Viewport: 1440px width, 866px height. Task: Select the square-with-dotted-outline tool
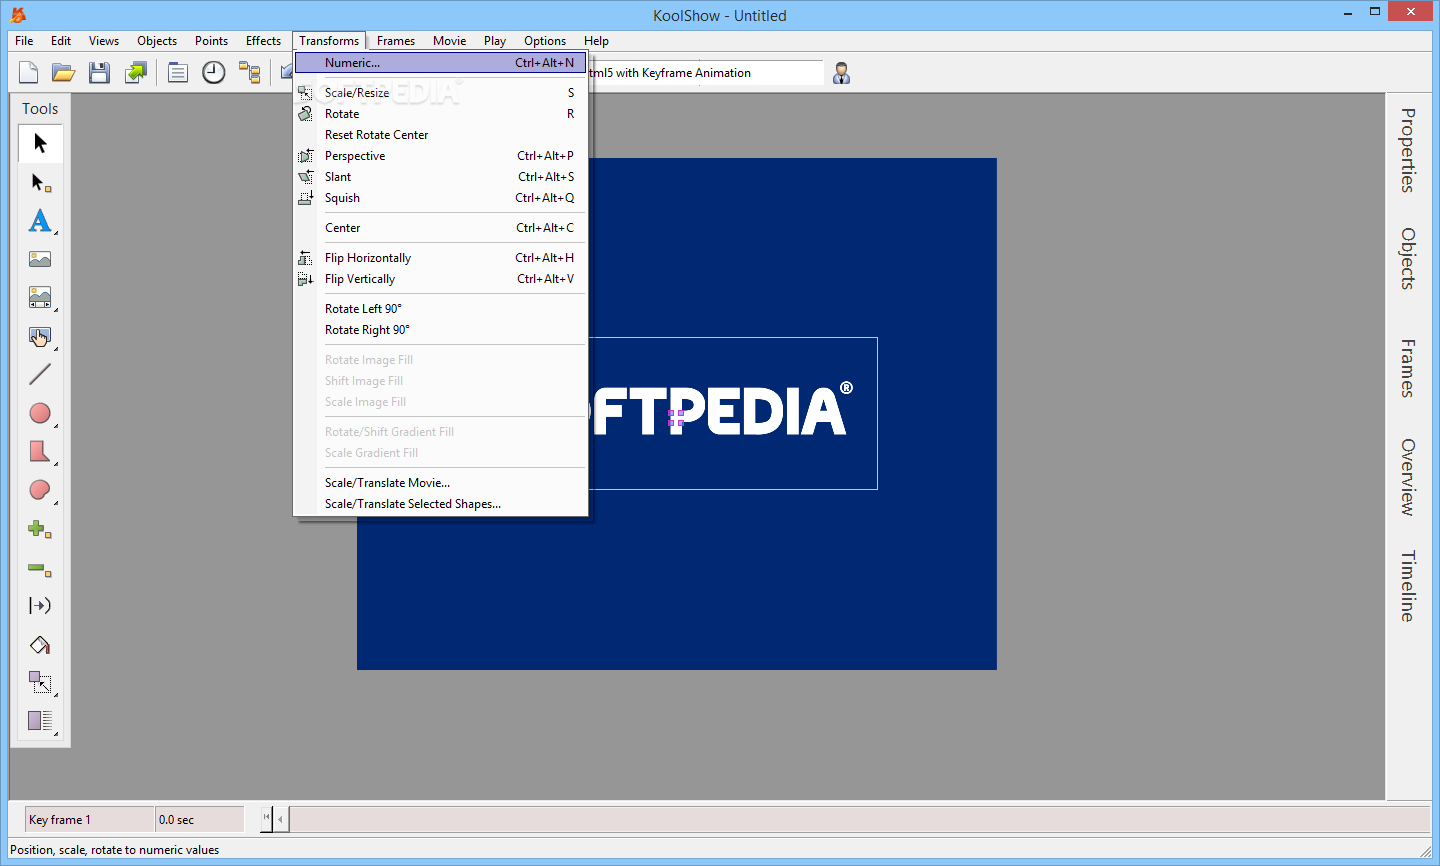pos(40,682)
